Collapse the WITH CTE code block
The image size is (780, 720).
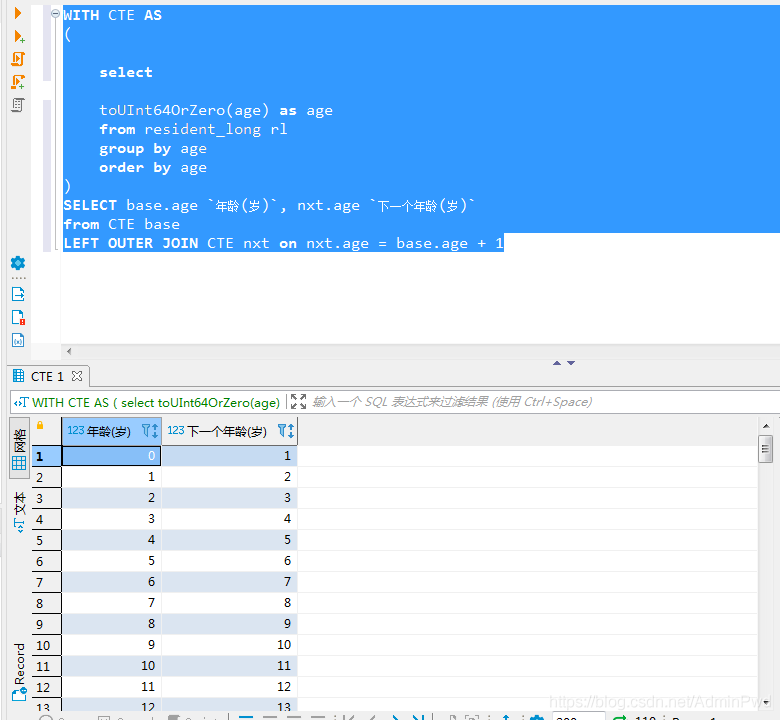point(56,13)
